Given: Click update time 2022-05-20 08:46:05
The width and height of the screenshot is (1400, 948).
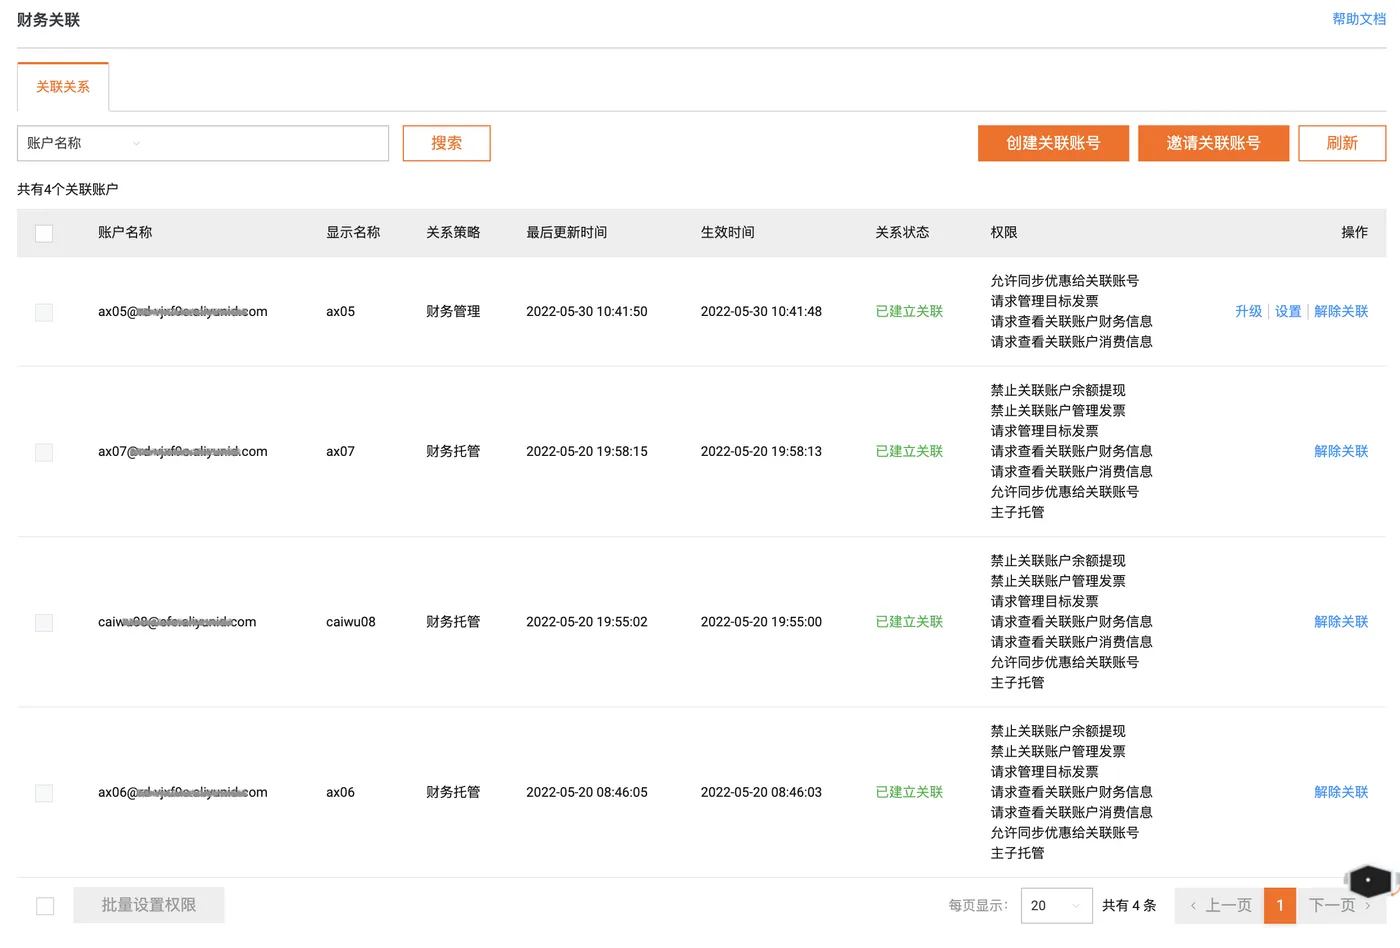Looking at the screenshot, I should tap(587, 792).
